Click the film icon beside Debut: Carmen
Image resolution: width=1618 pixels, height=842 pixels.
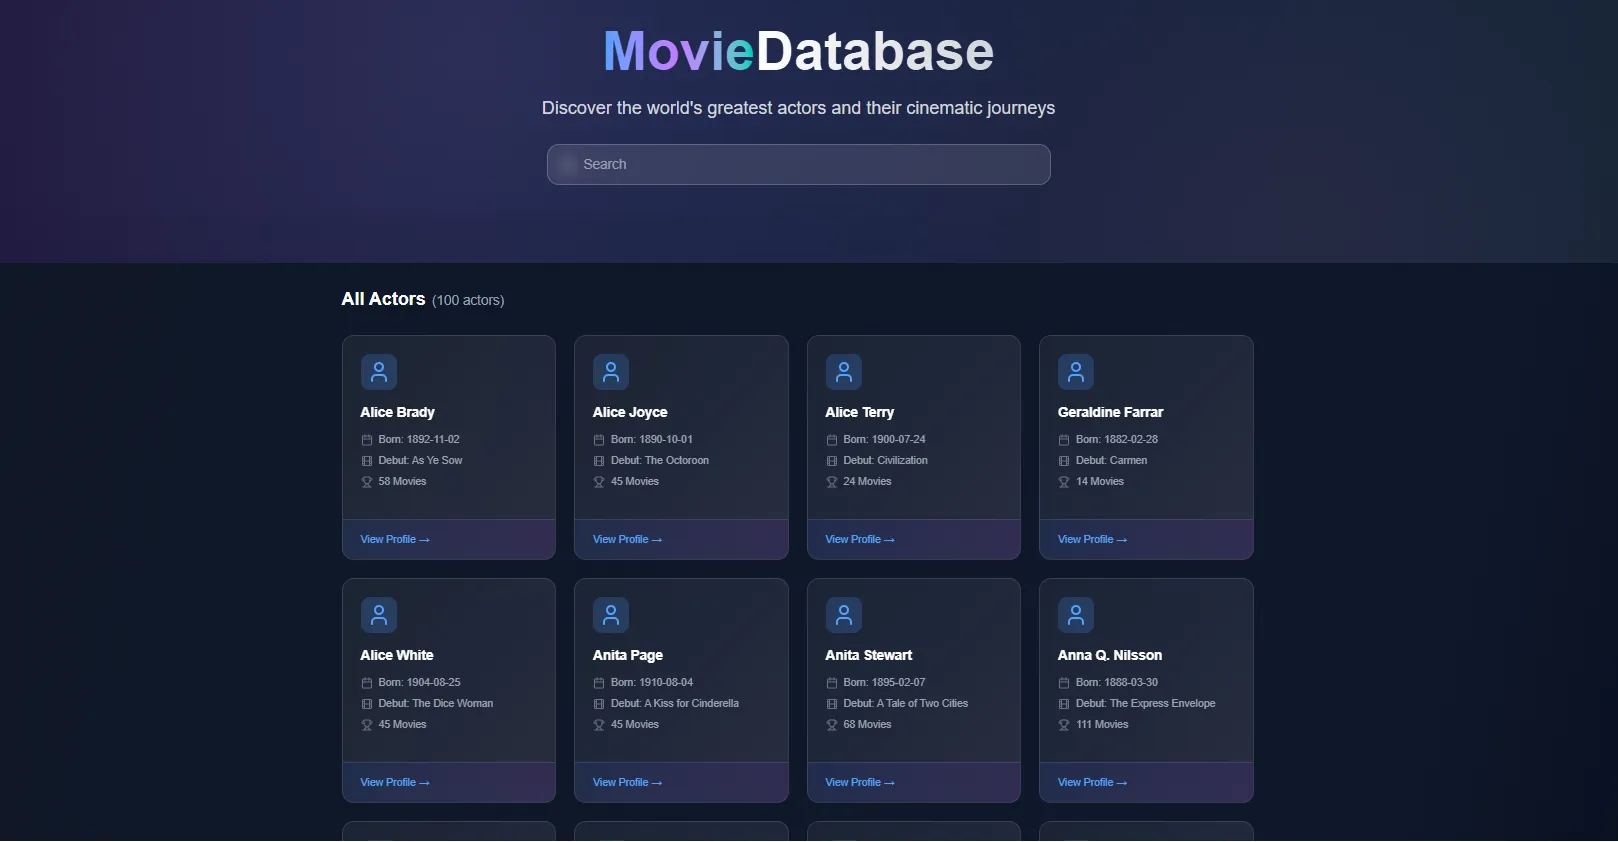click(1064, 461)
